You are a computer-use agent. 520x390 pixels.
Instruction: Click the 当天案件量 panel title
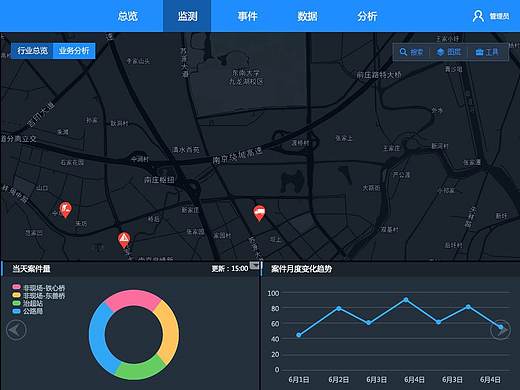pyautogui.click(x=31, y=269)
